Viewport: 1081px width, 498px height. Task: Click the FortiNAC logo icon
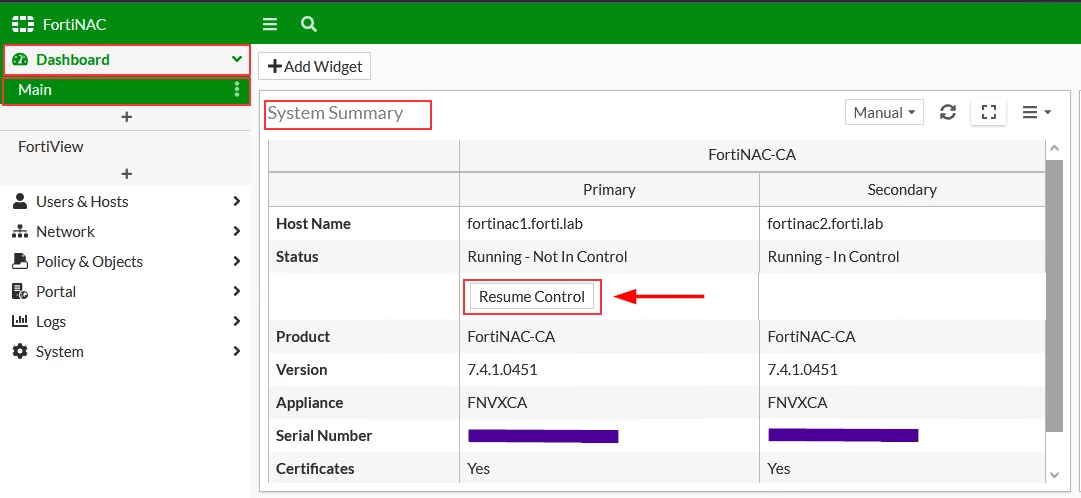[23, 25]
